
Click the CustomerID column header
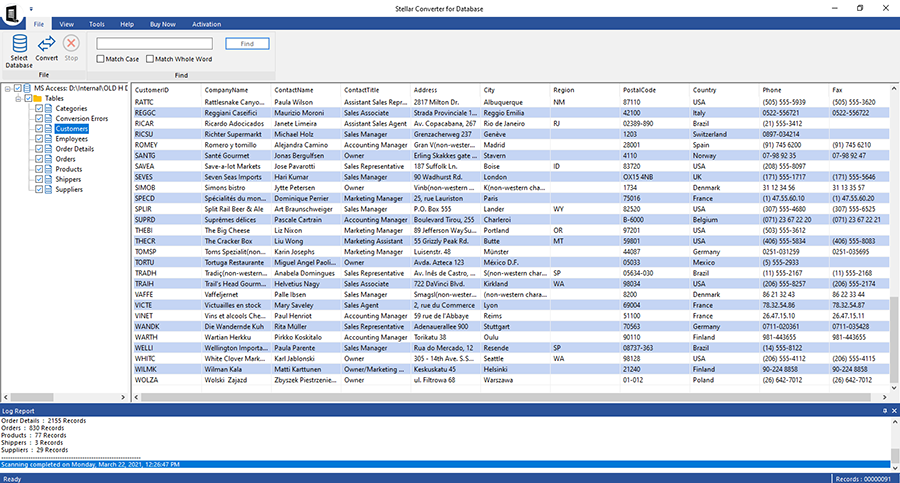(x=167, y=90)
